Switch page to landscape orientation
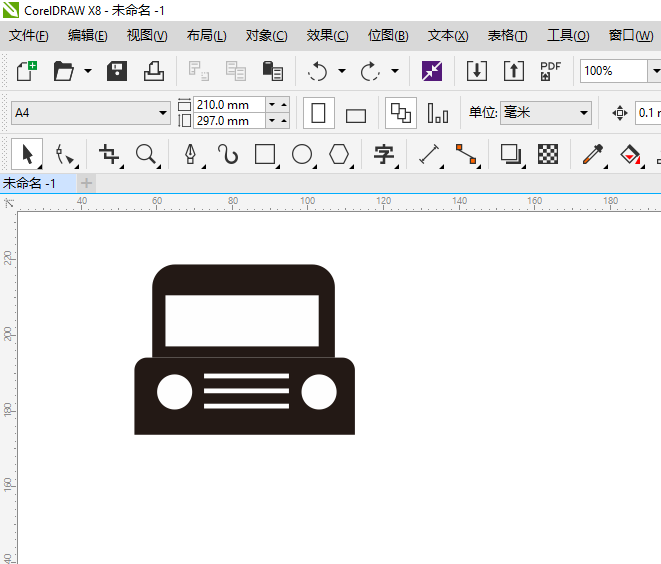 [355, 113]
